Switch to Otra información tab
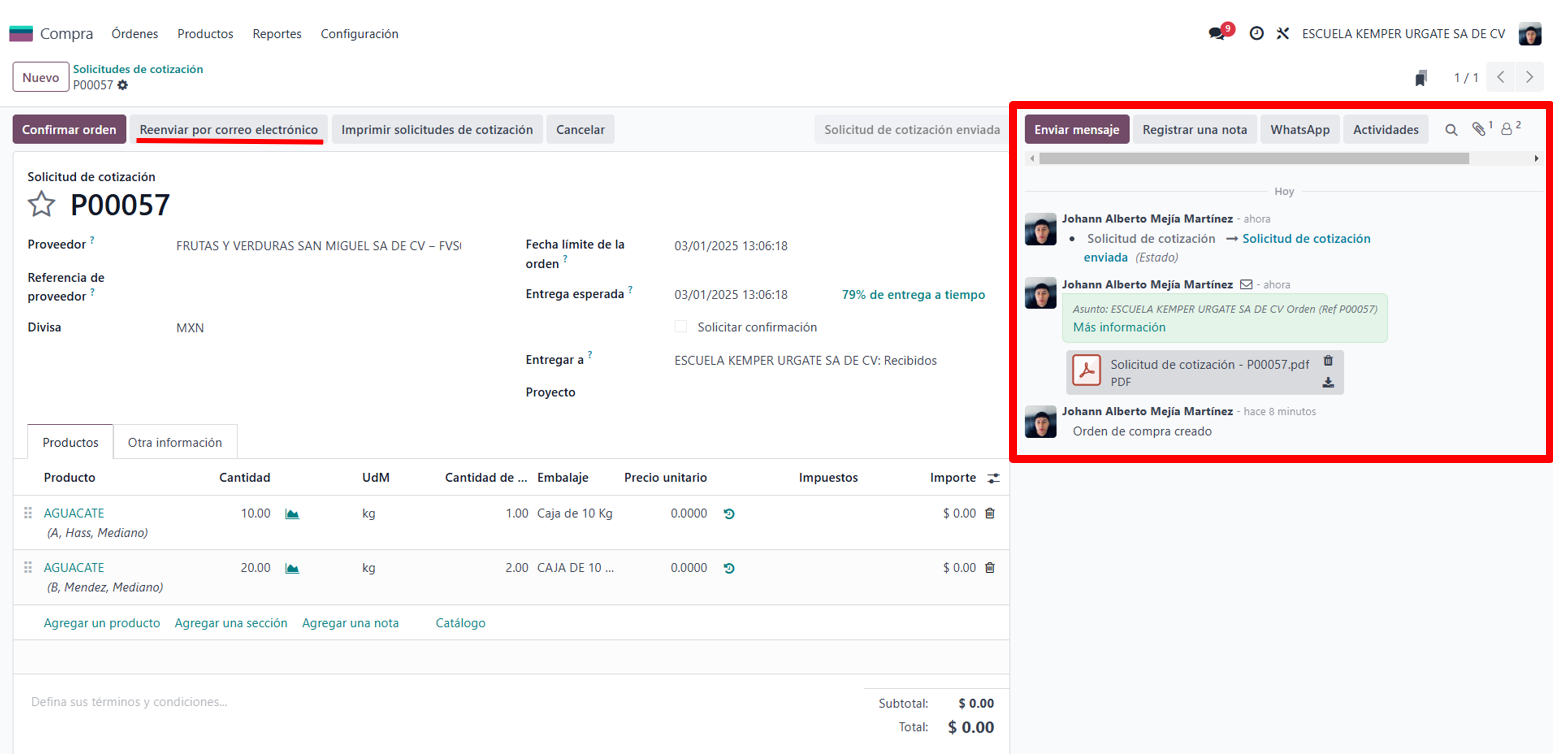The height and width of the screenshot is (755, 1553). (175, 442)
